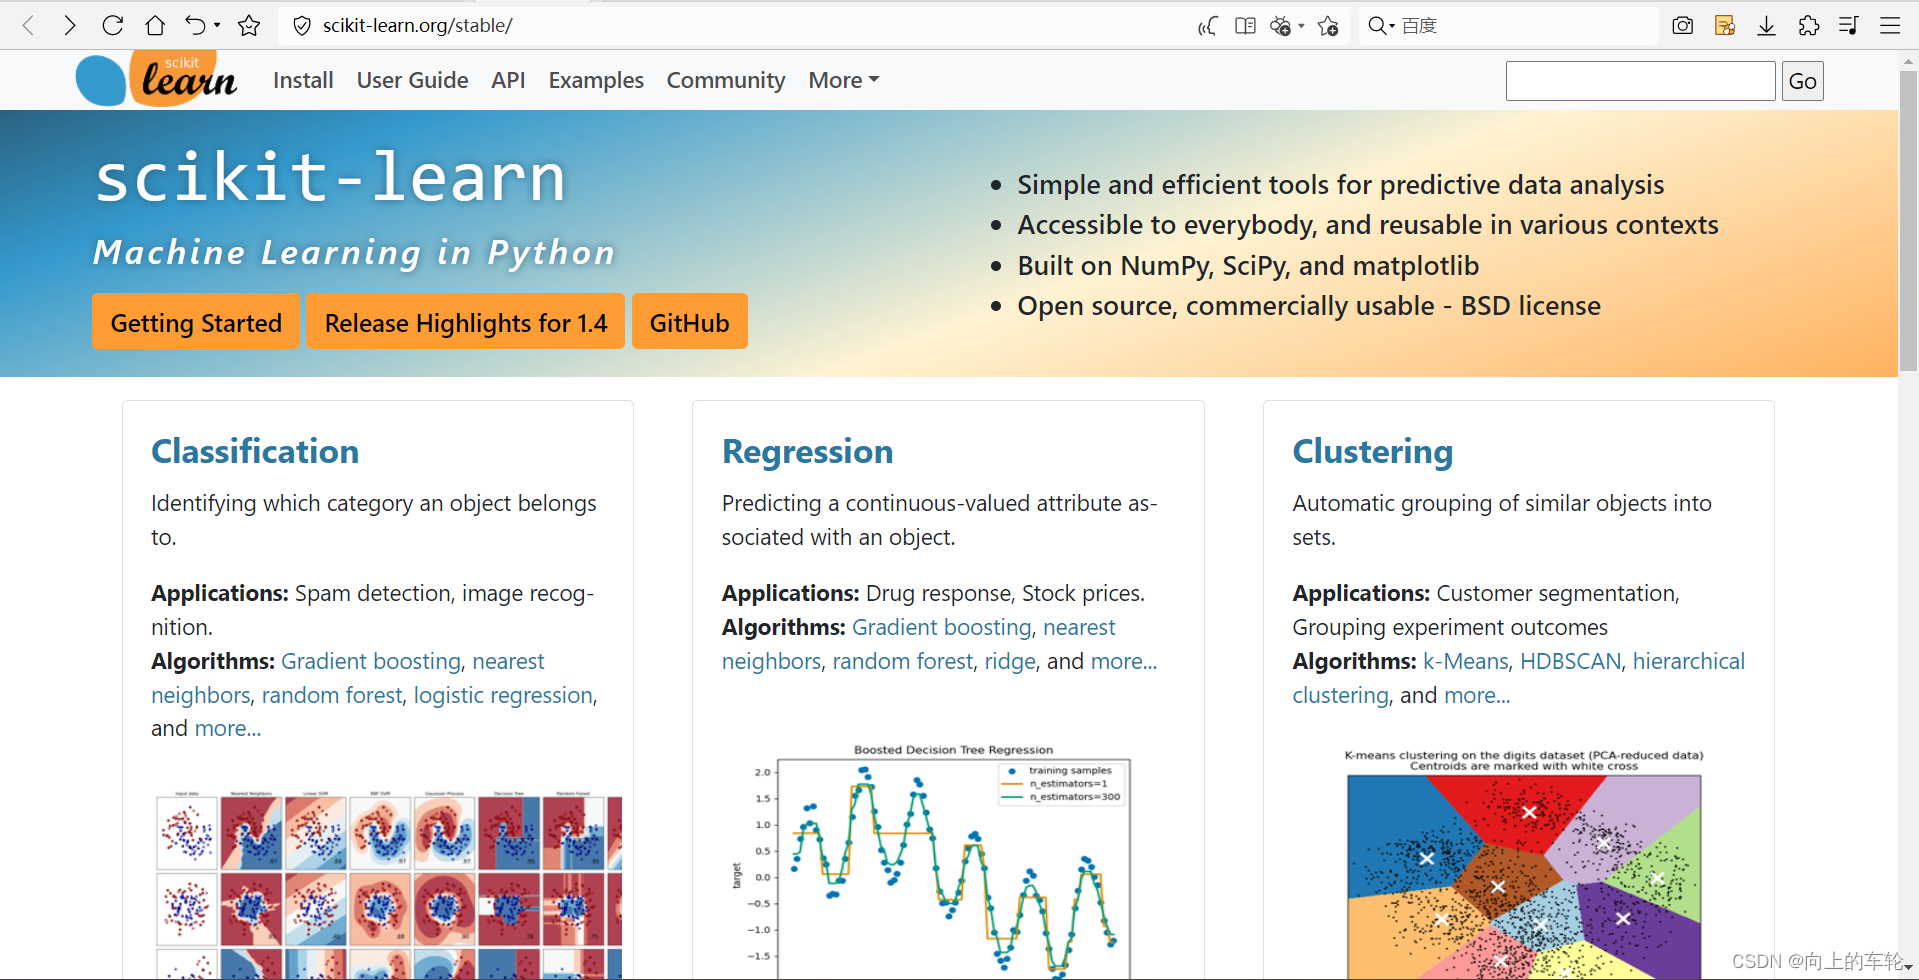Go forward with the browser forward arrow
The width and height of the screenshot is (1919, 980).
(x=69, y=25)
